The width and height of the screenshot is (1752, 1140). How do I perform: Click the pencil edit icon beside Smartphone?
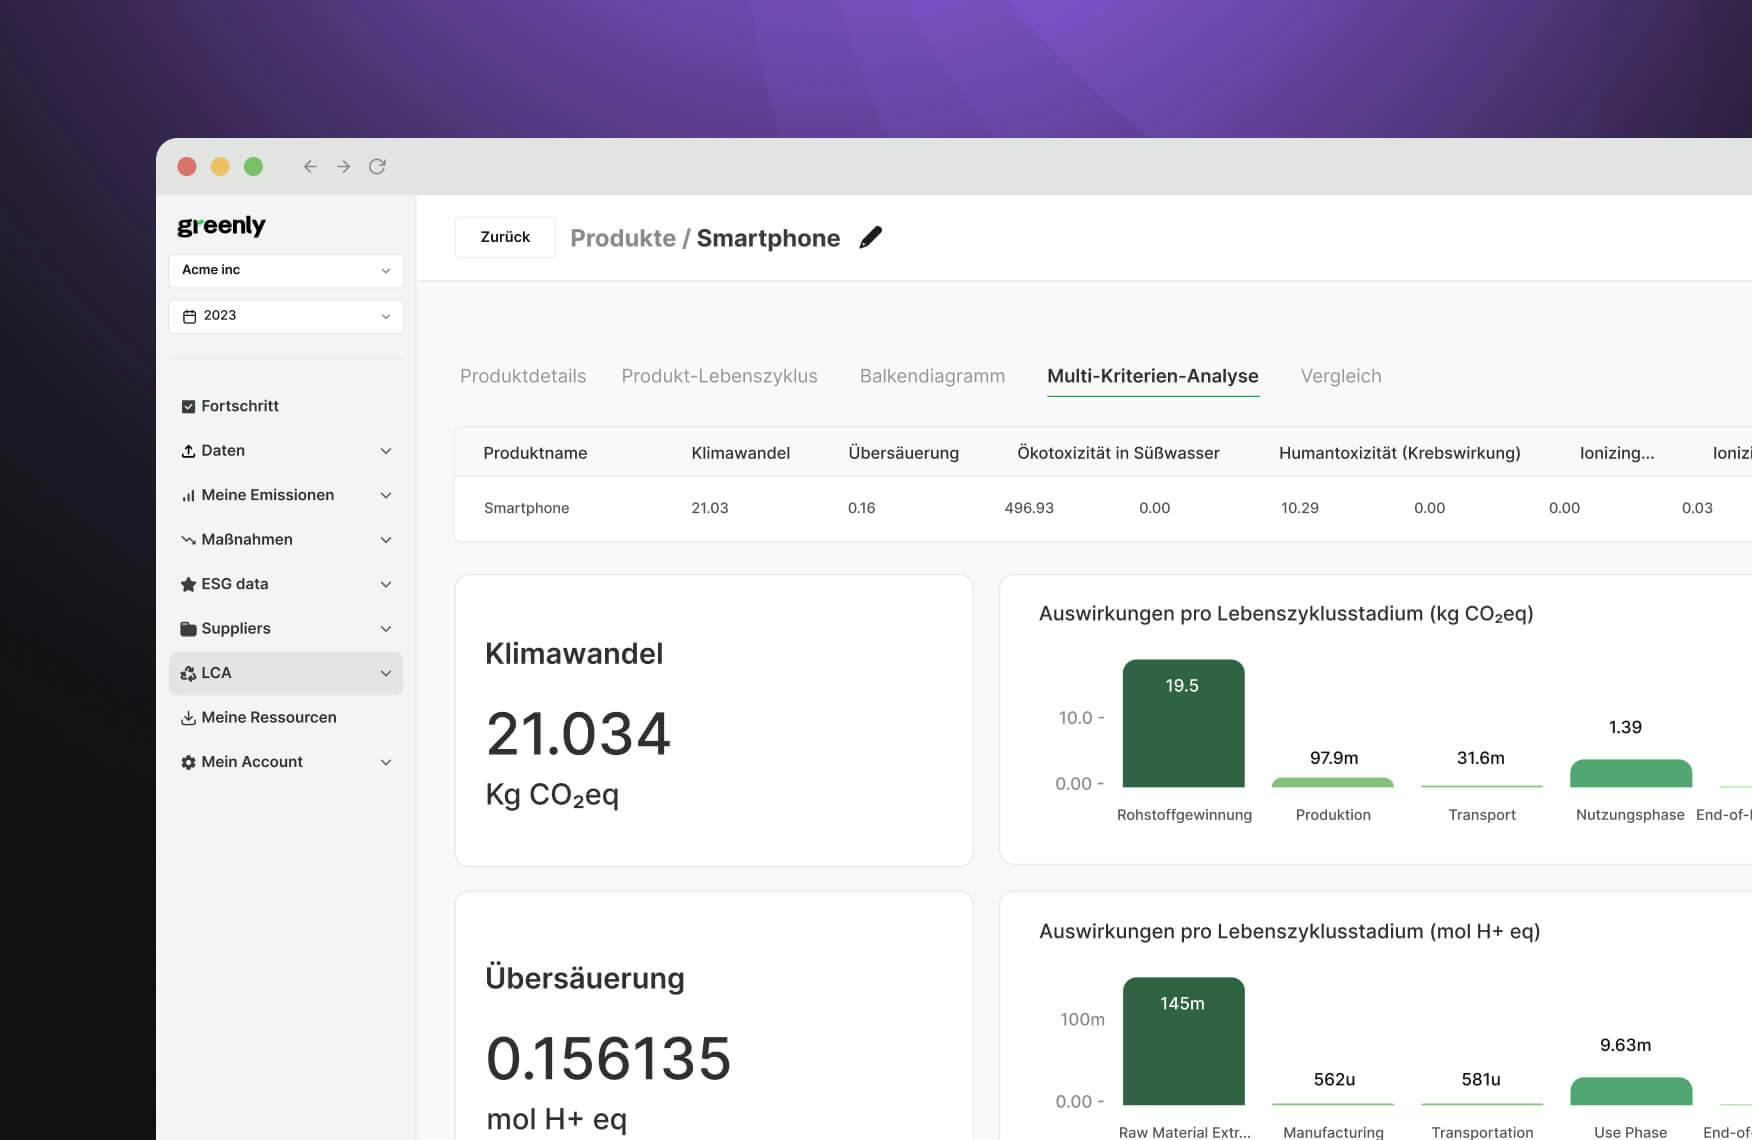click(871, 237)
